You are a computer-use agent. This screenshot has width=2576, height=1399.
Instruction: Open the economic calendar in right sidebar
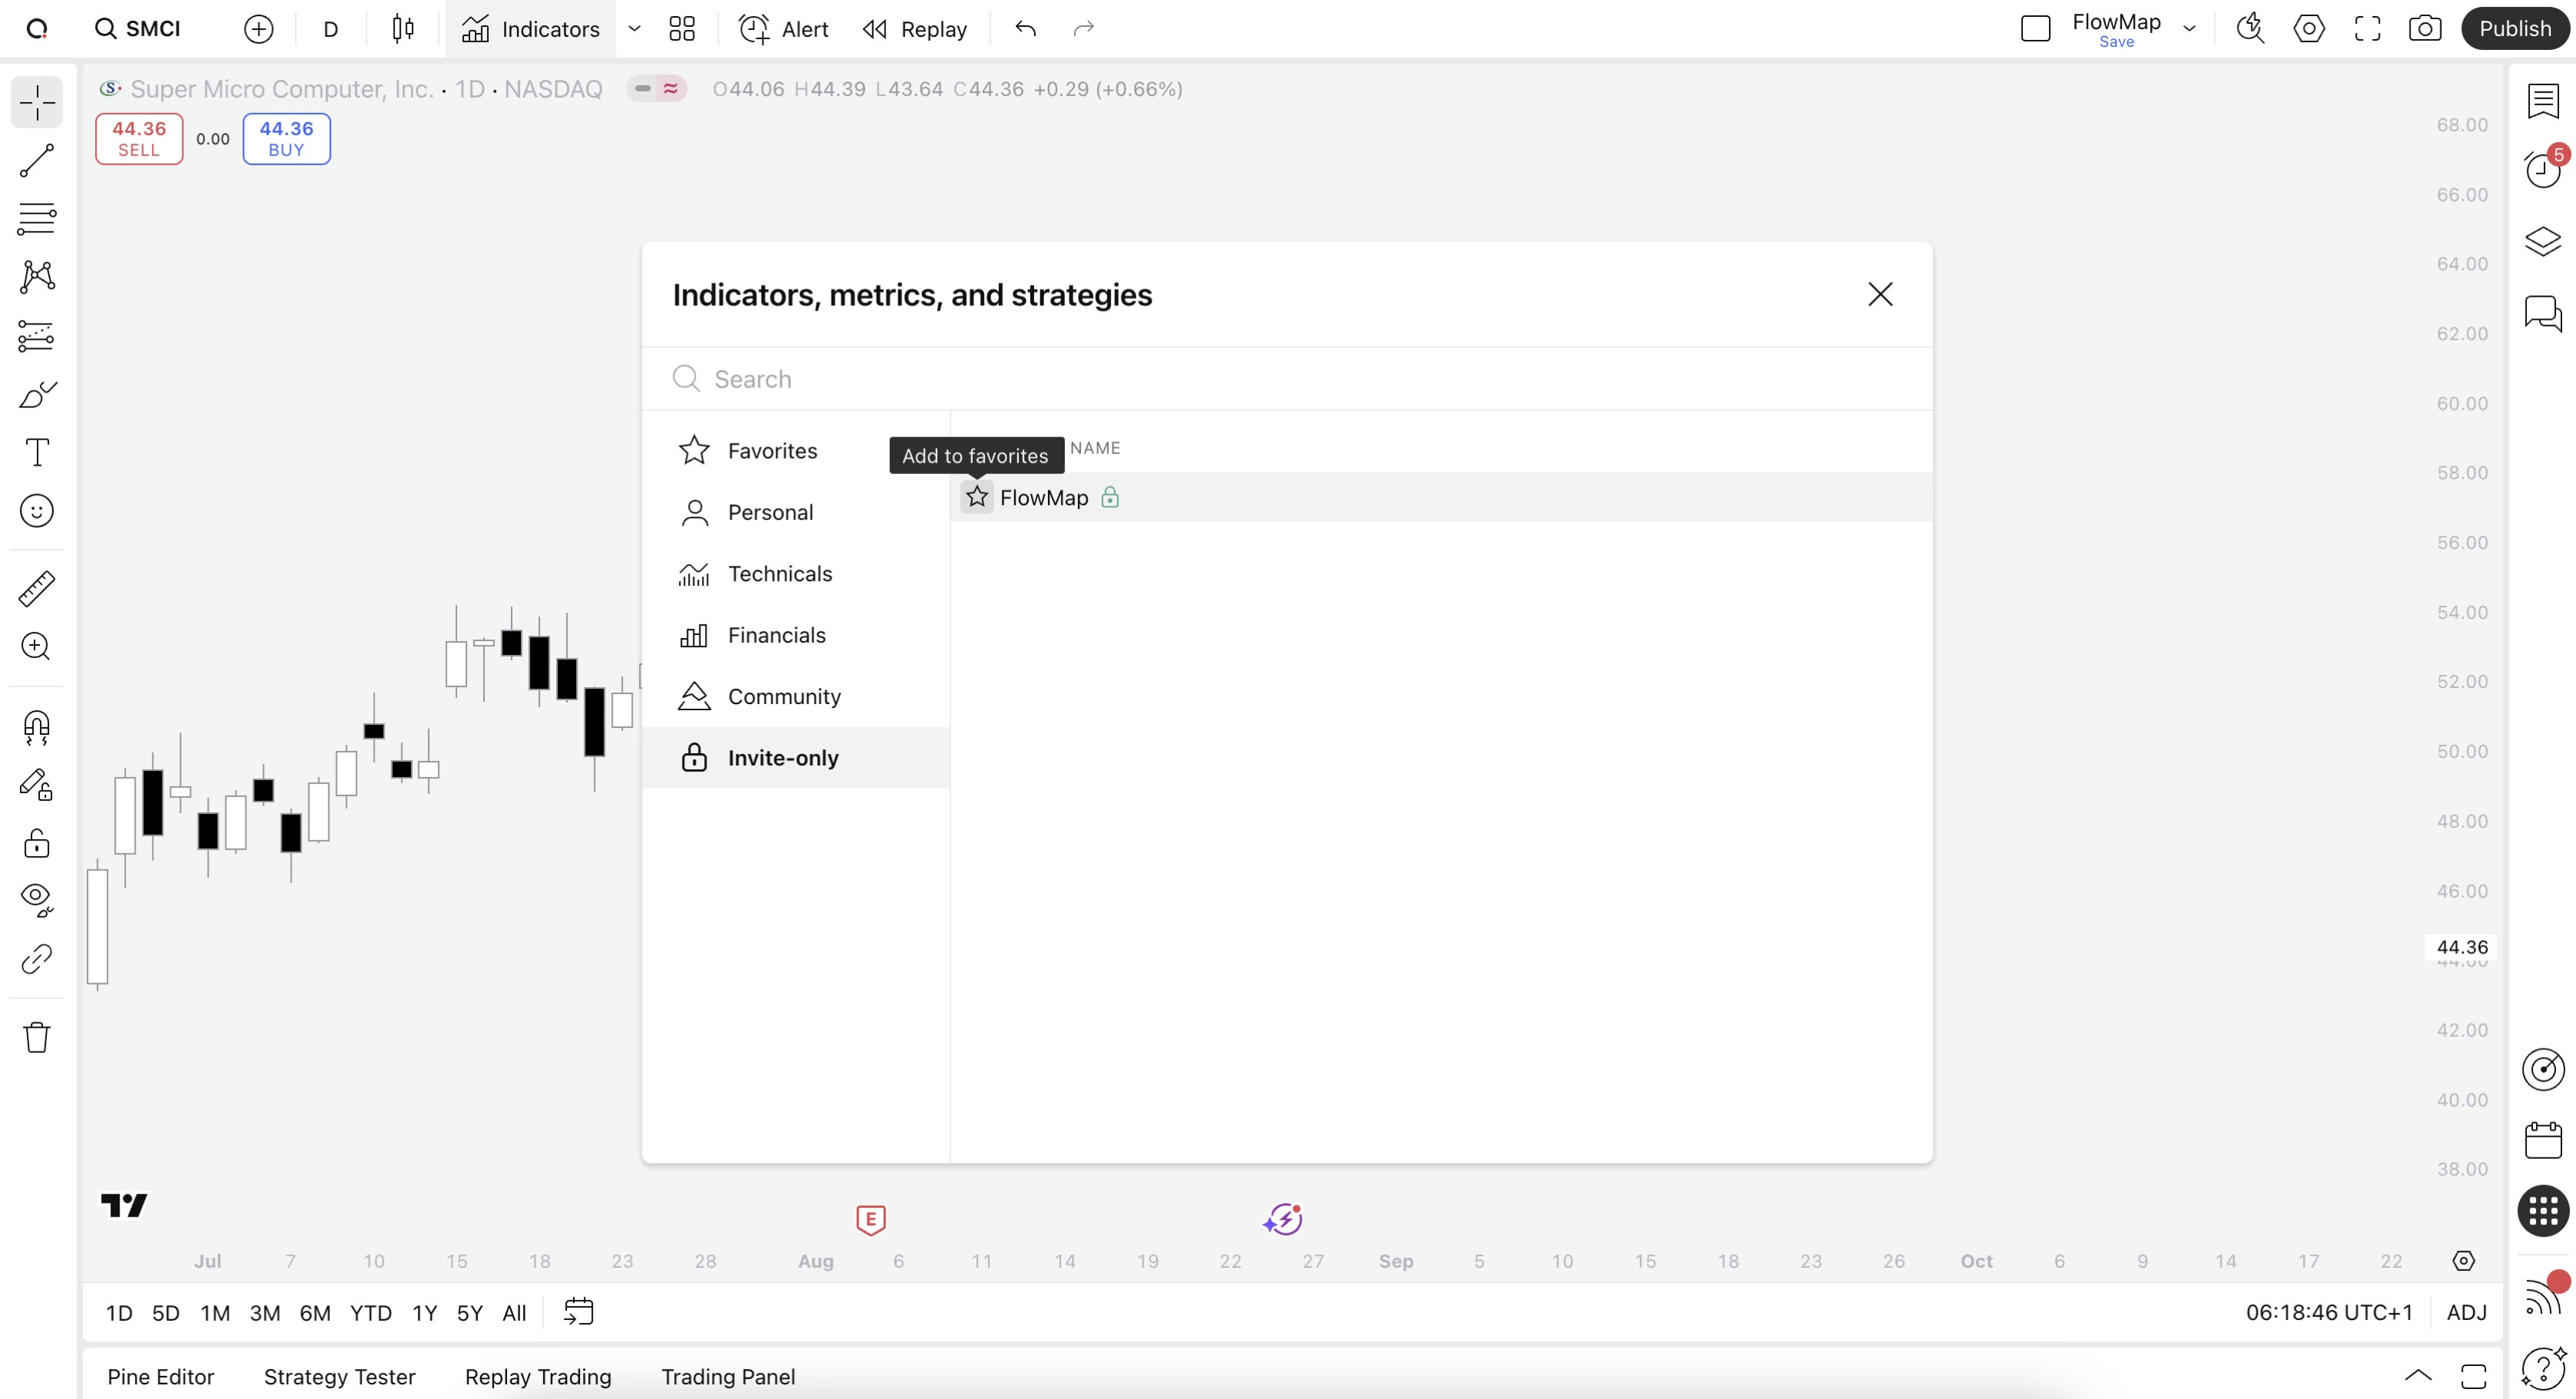pyautogui.click(x=2543, y=1140)
